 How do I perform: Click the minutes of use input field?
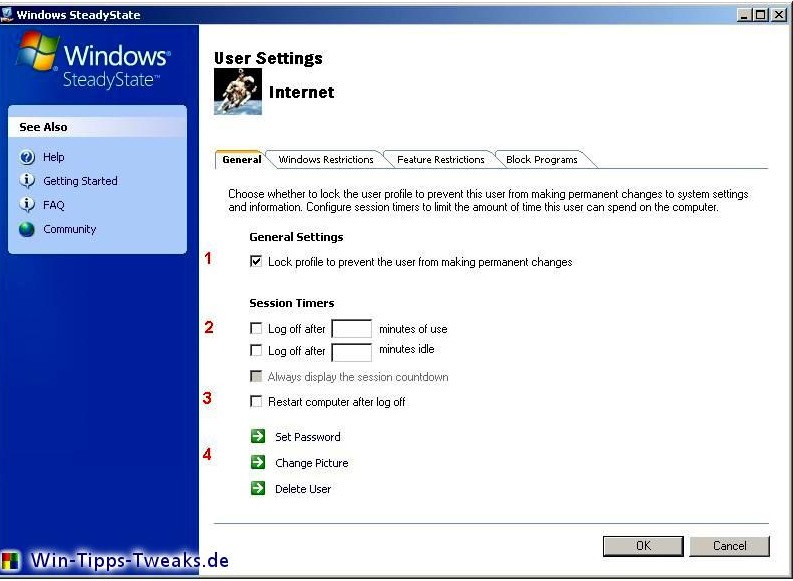pyautogui.click(x=352, y=329)
